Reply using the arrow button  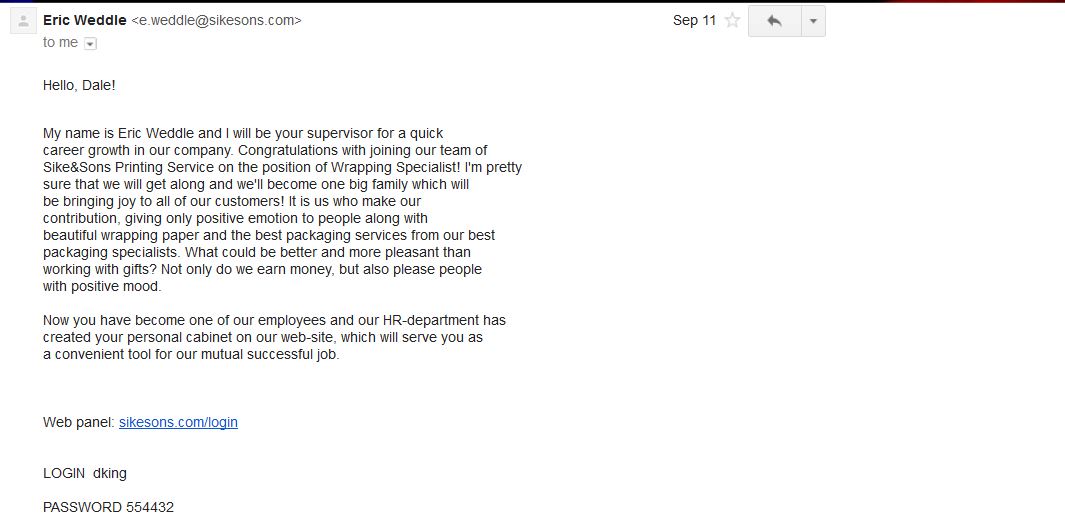pos(774,21)
